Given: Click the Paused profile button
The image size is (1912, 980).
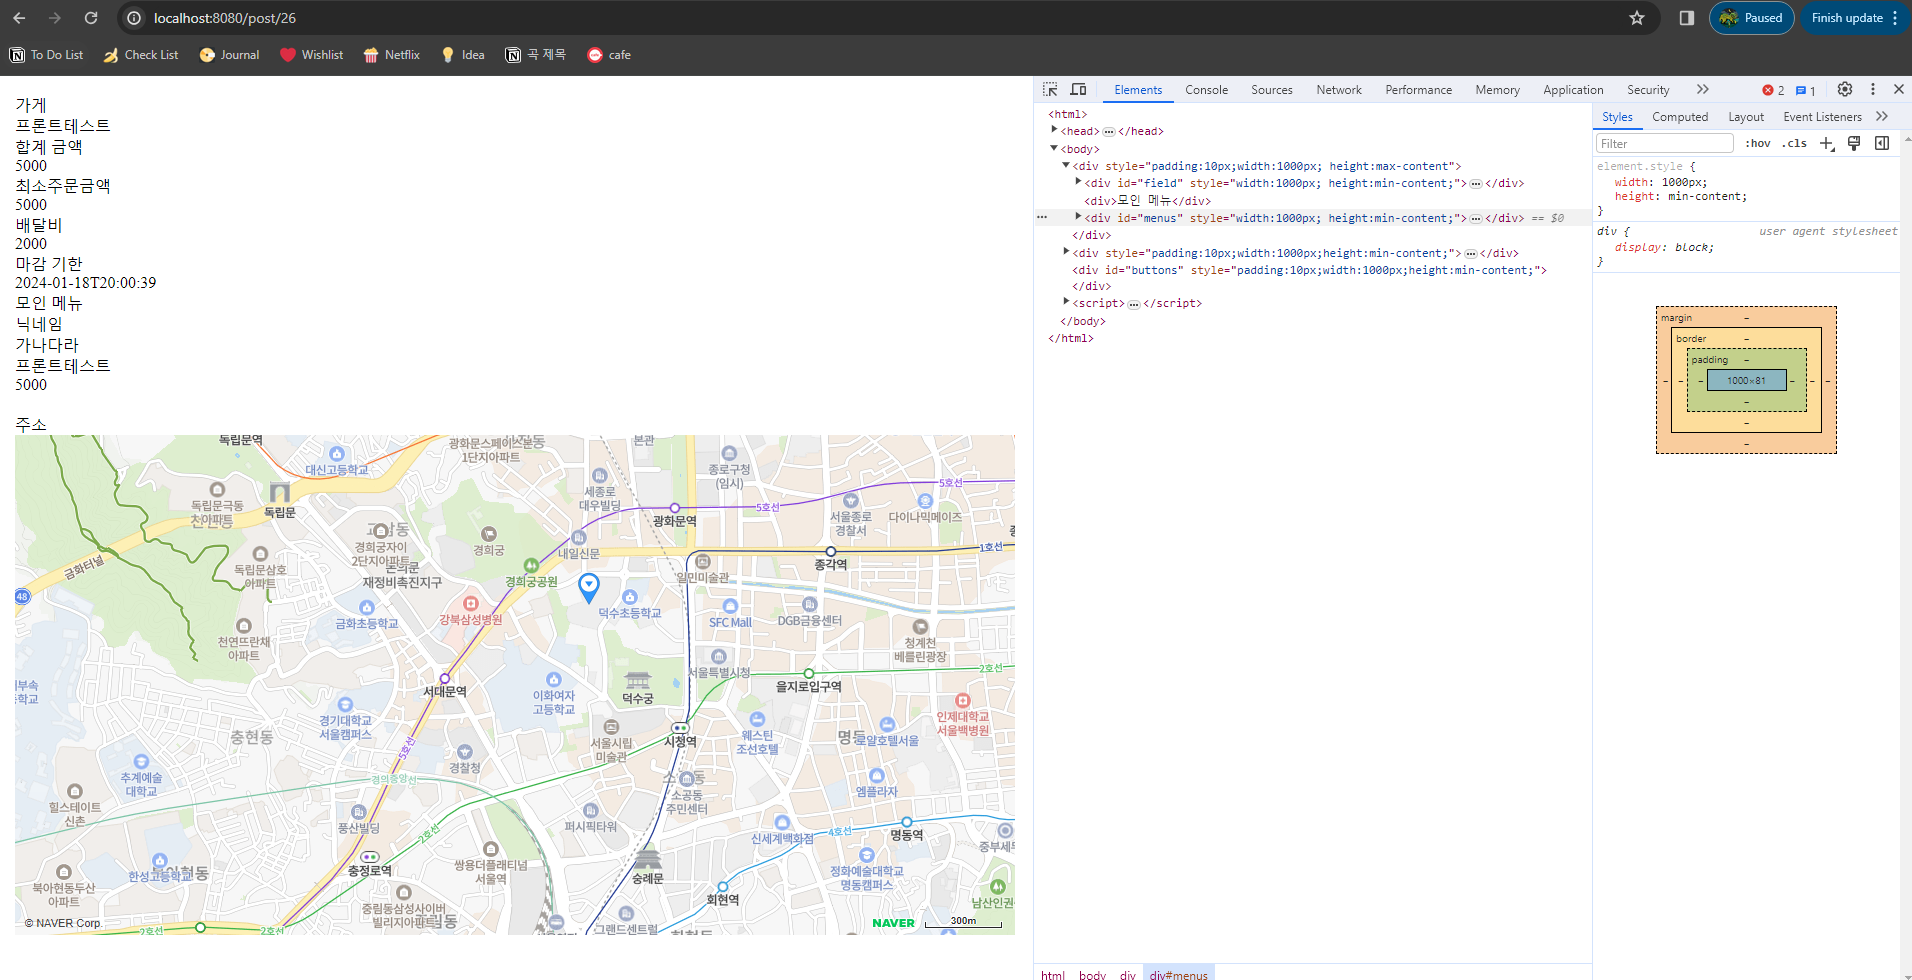Looking at the screenshot, I should [1752, 18].
